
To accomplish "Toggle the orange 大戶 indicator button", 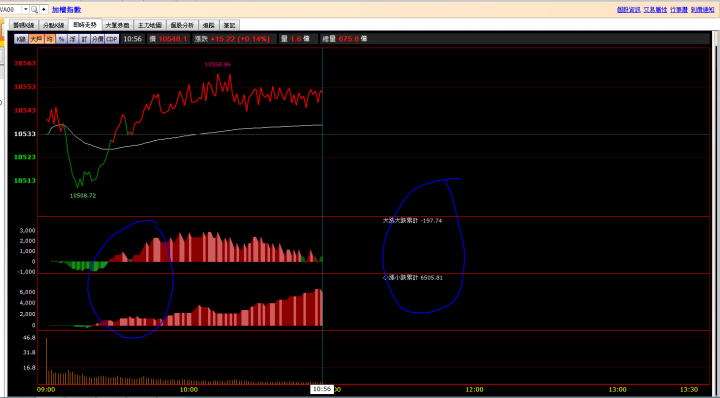I will pyautogui.click(x=36, y=39).
